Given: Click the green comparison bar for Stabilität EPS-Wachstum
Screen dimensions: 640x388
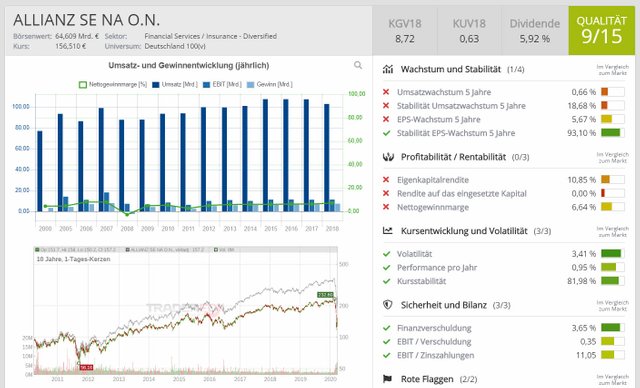Looking at the screenshot, I should (612, 133).
